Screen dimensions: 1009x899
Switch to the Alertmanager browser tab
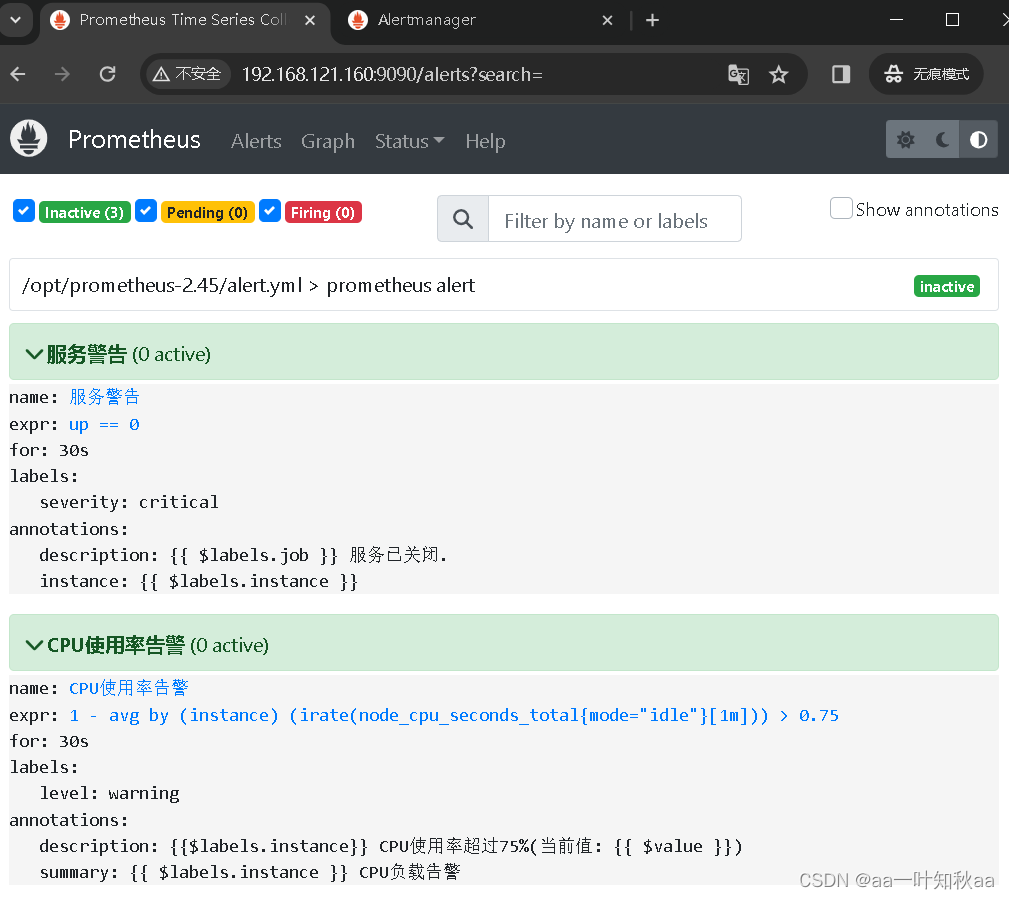pyautogui.click(x=479, y=22)
